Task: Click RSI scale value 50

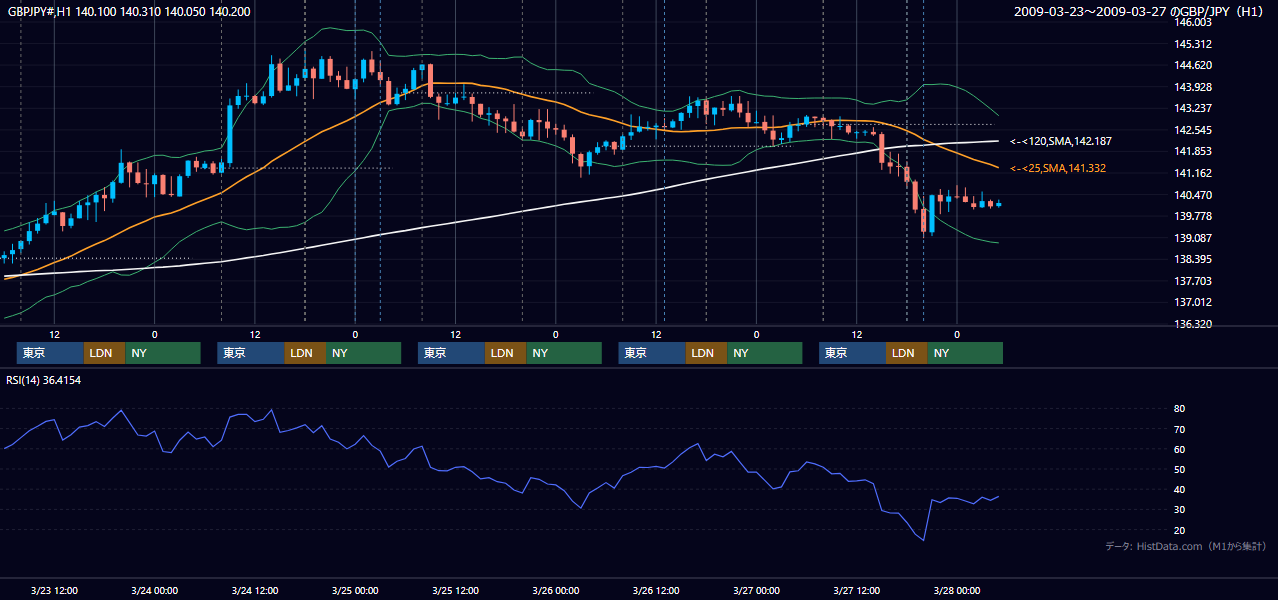Action: [1180, 469]
